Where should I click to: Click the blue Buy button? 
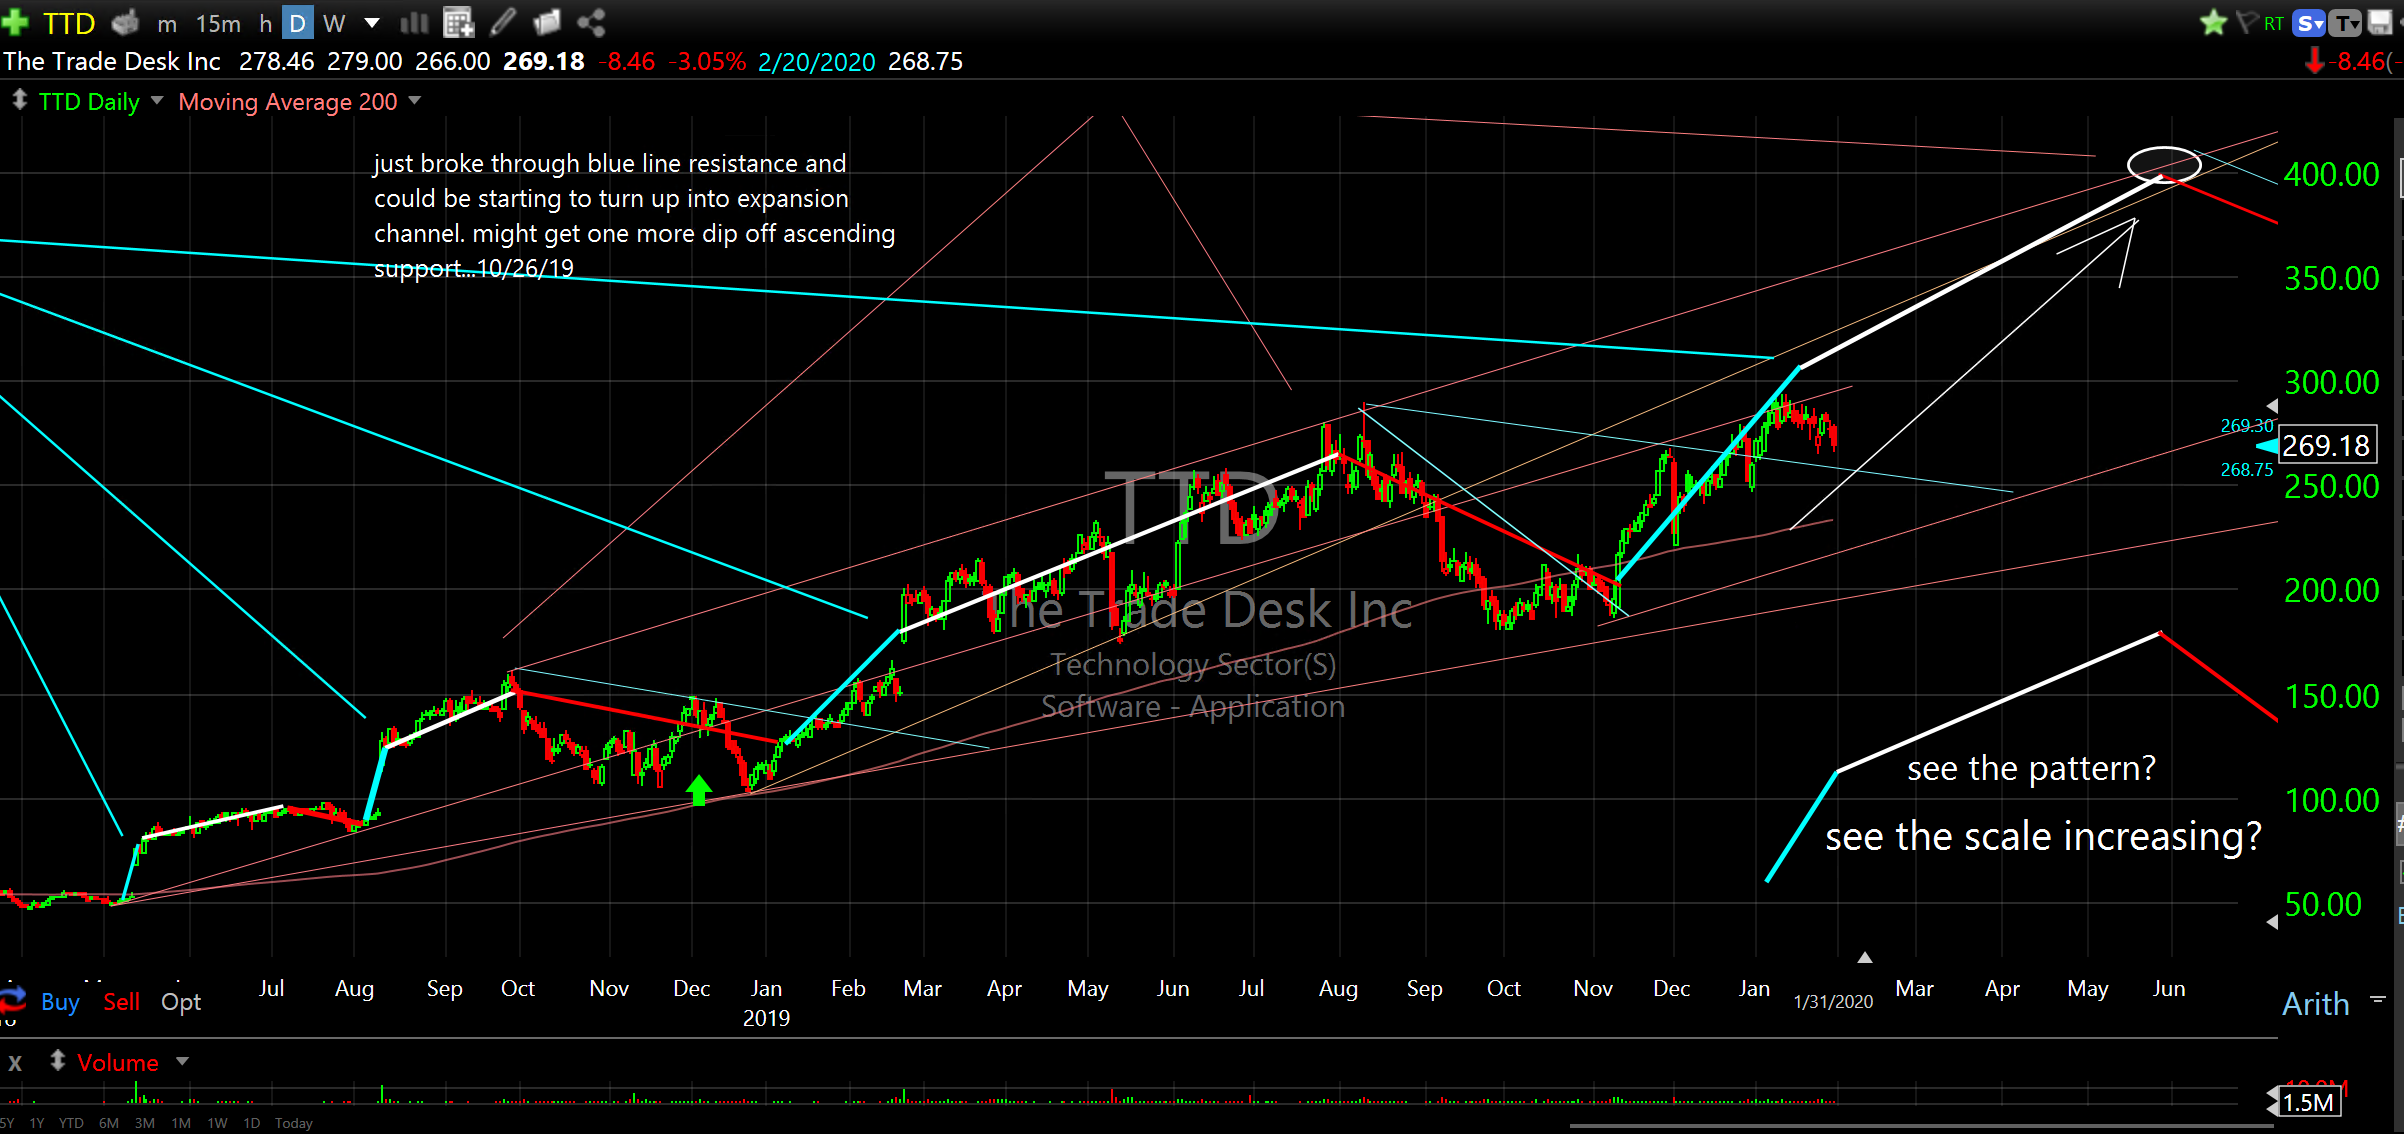tap(60, 1002)
